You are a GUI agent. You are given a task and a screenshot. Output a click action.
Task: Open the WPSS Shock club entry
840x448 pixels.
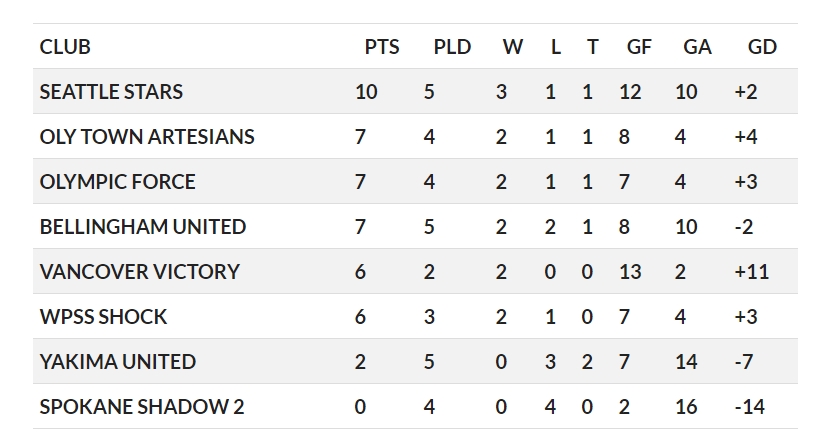[x=103, y=317]
